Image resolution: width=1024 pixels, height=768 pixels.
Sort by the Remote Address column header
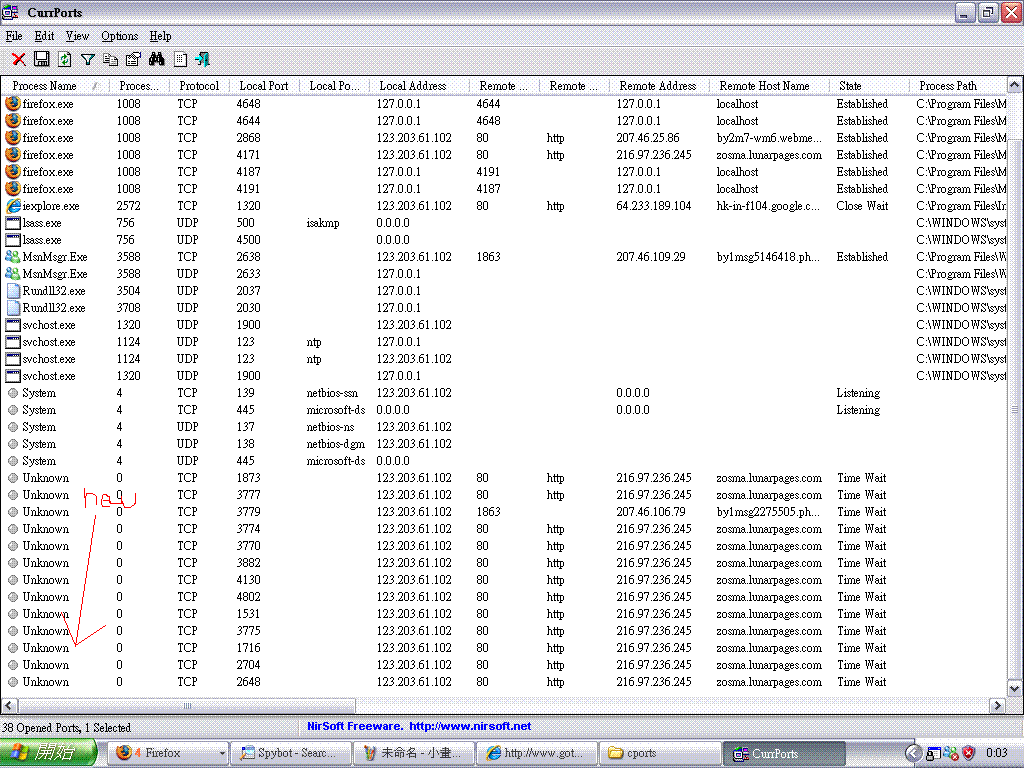pos(658,86)
